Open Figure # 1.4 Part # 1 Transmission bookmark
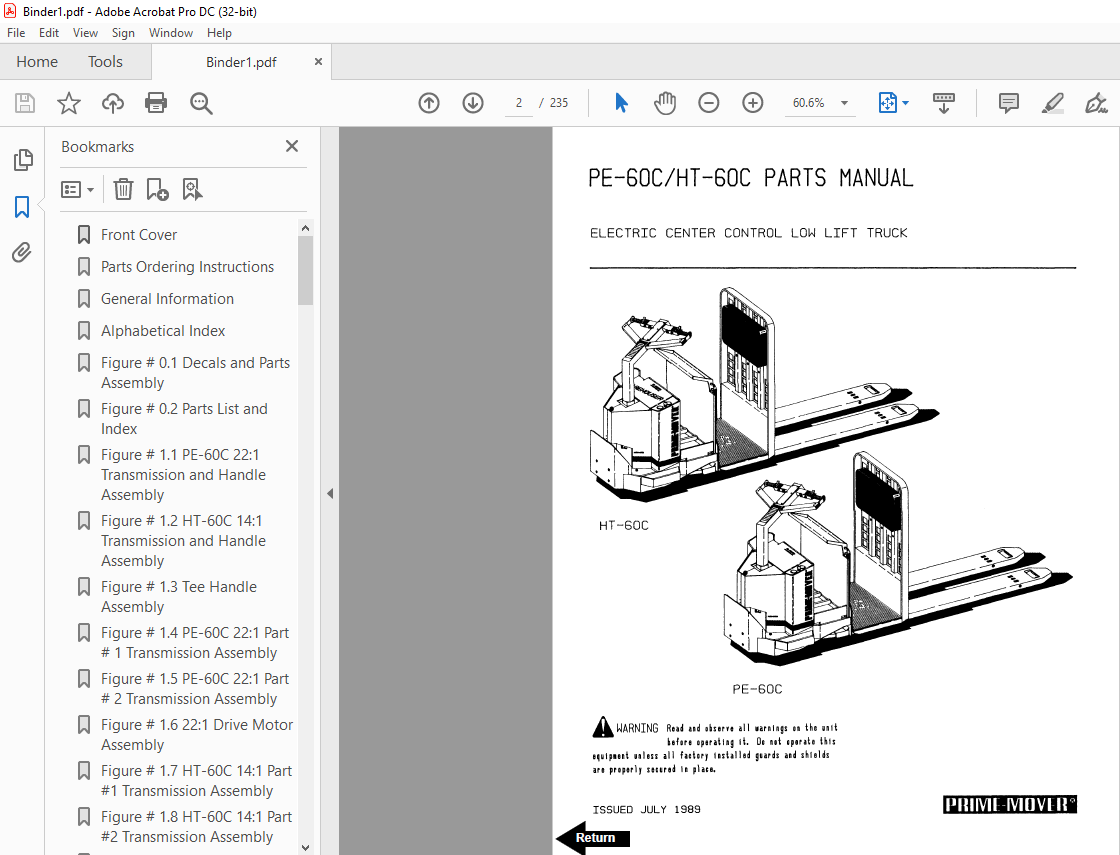 195,643
